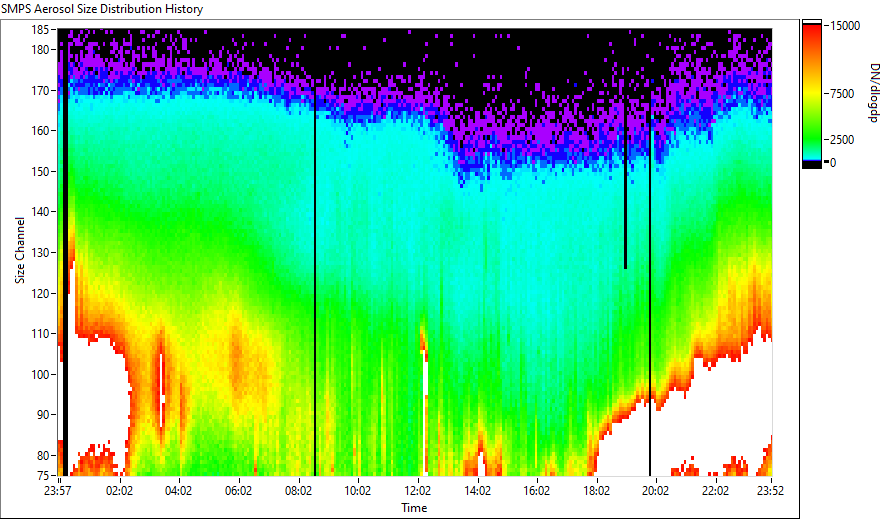Viewport: 884px width, 519px height.
Task: Click the y-axis tick label 140
Action: click(x=40, y=212)
